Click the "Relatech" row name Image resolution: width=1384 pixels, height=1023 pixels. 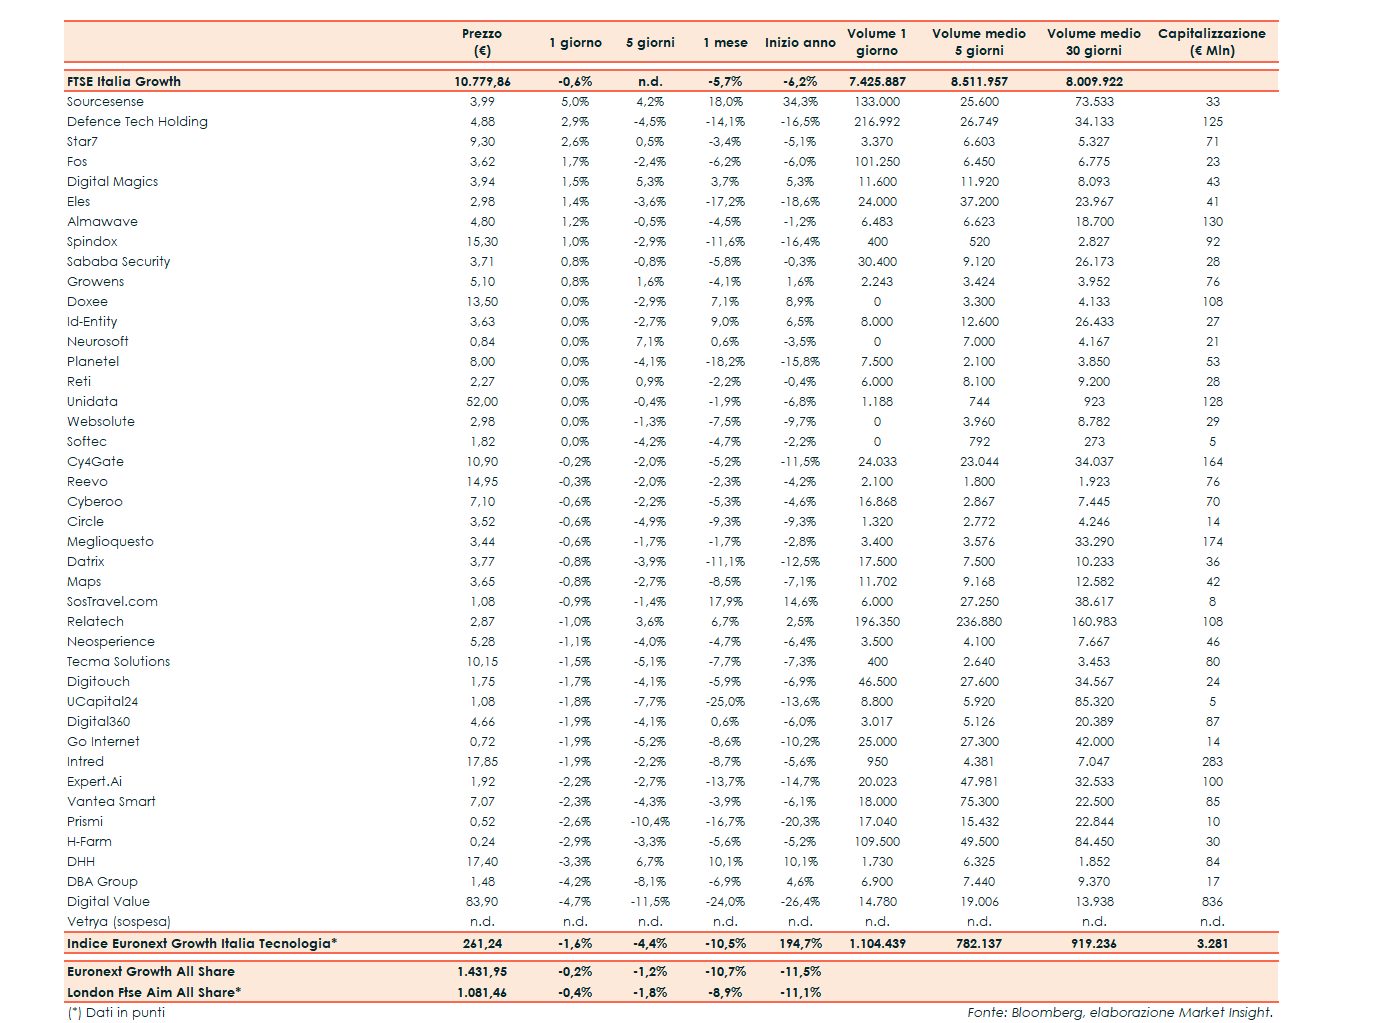(95, 621)
